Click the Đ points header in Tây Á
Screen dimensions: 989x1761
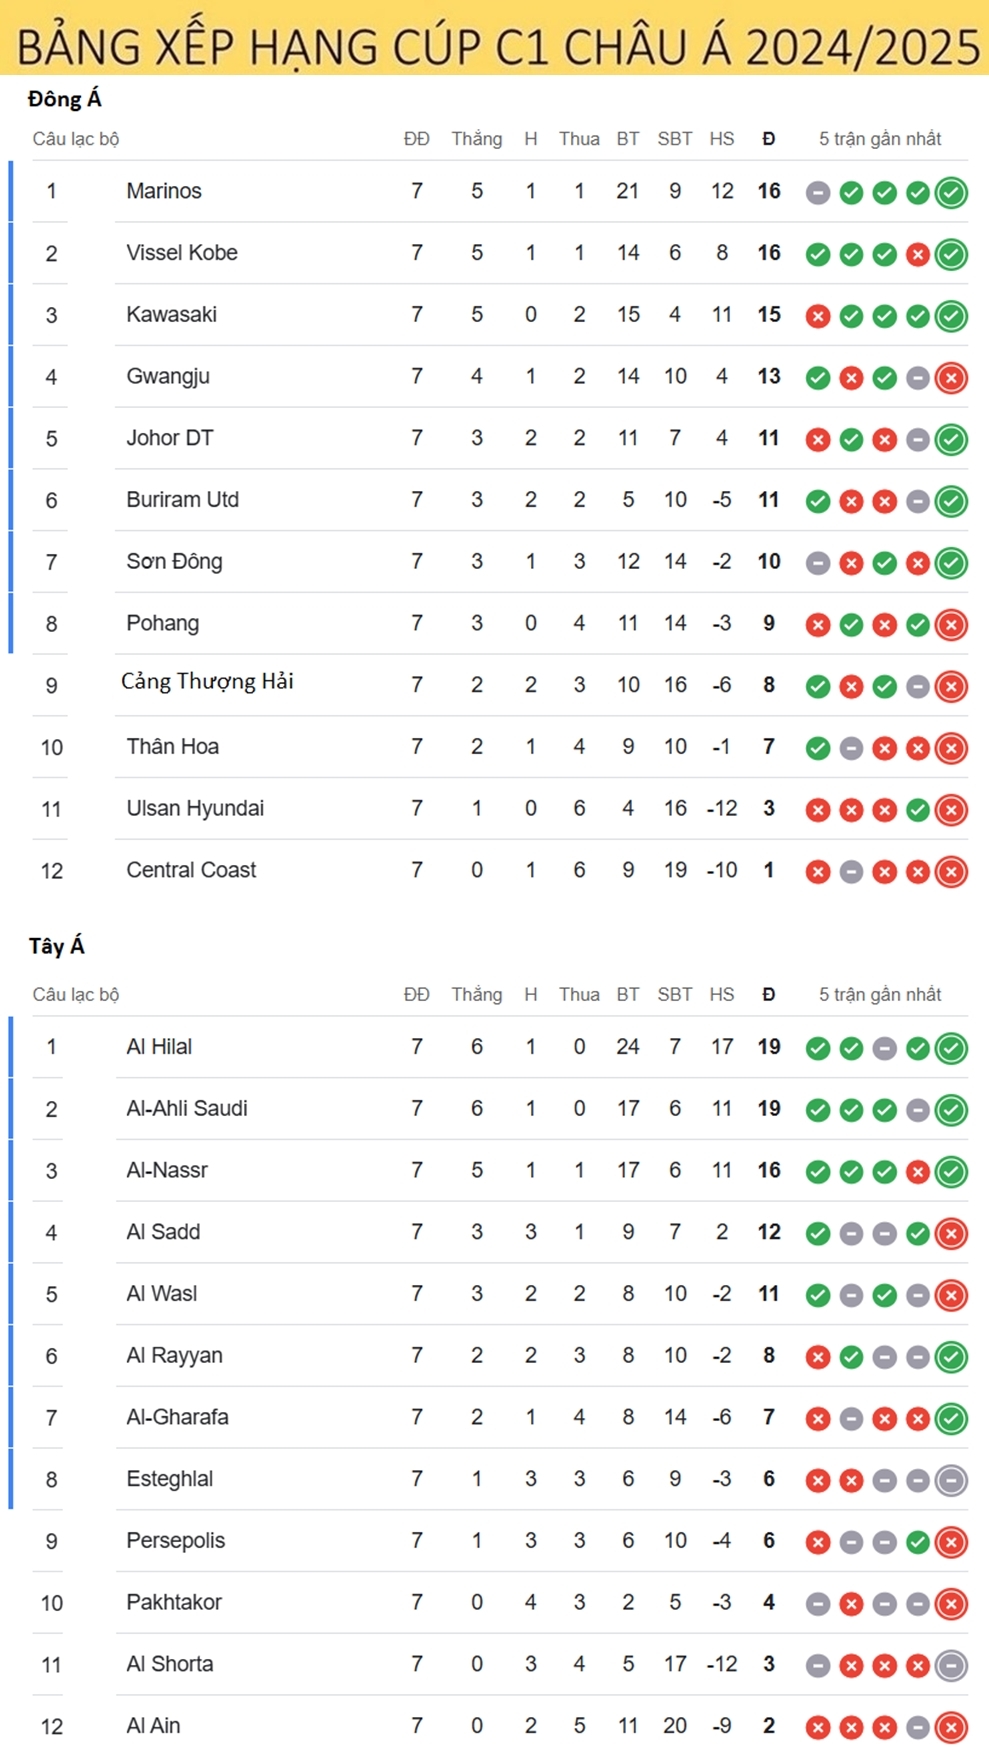coord(768,994)
